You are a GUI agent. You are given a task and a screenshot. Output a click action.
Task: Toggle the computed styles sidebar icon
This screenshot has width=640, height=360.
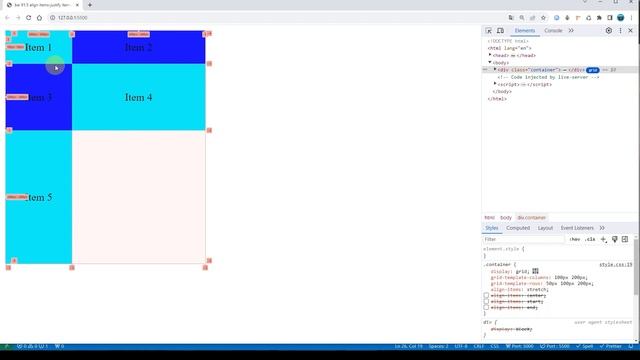click(x=625, y=239)
